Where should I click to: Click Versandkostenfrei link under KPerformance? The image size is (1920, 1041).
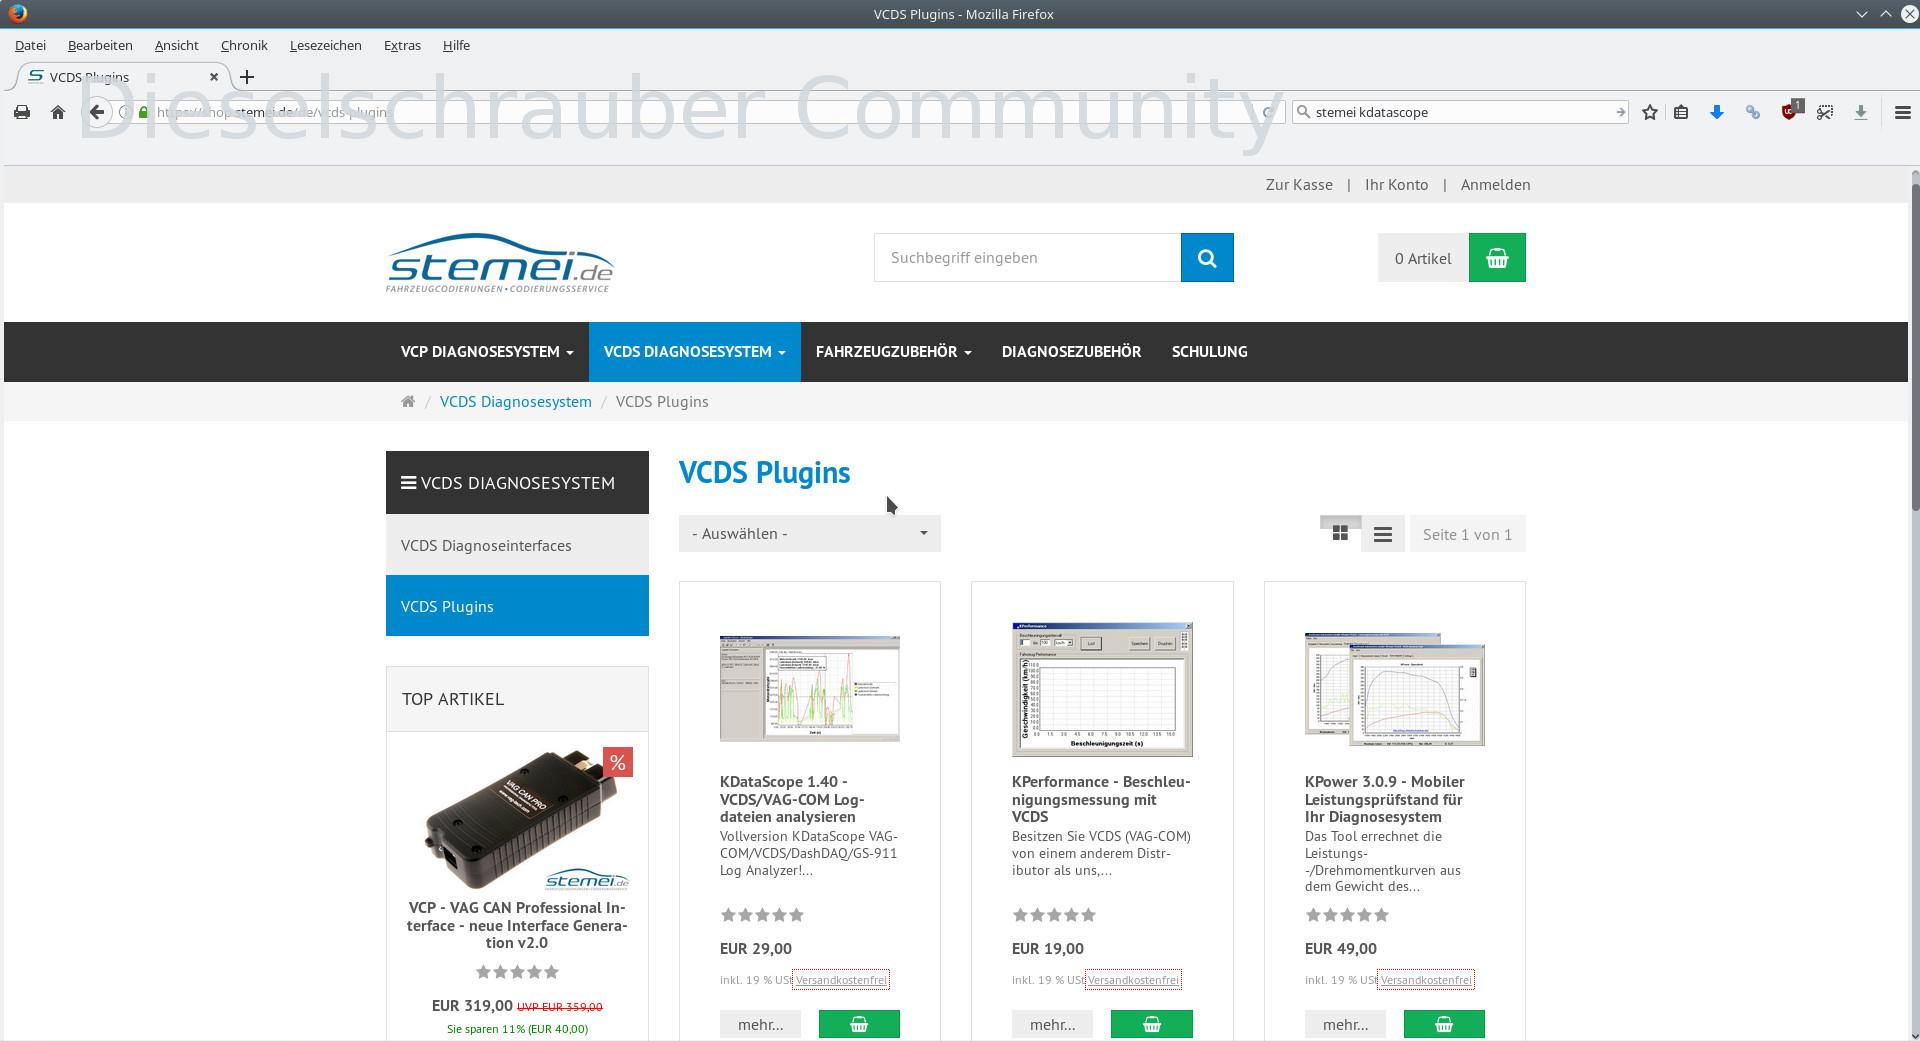[x=1133, y=980]
